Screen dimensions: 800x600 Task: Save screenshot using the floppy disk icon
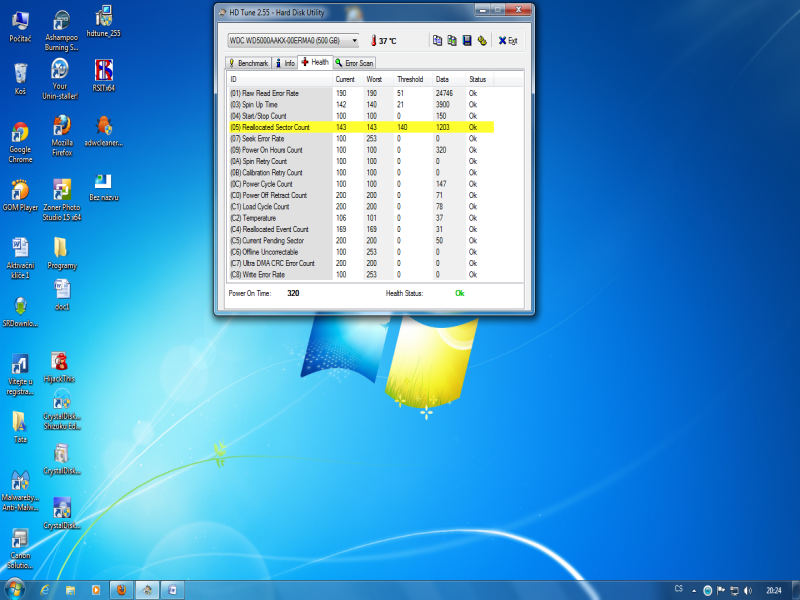click(x=467, y=40)
